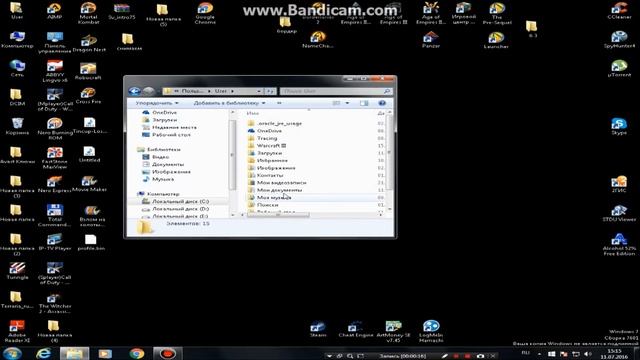Open the Mortal Kombat desktop shortcut
640x360 pixels.
88,13
